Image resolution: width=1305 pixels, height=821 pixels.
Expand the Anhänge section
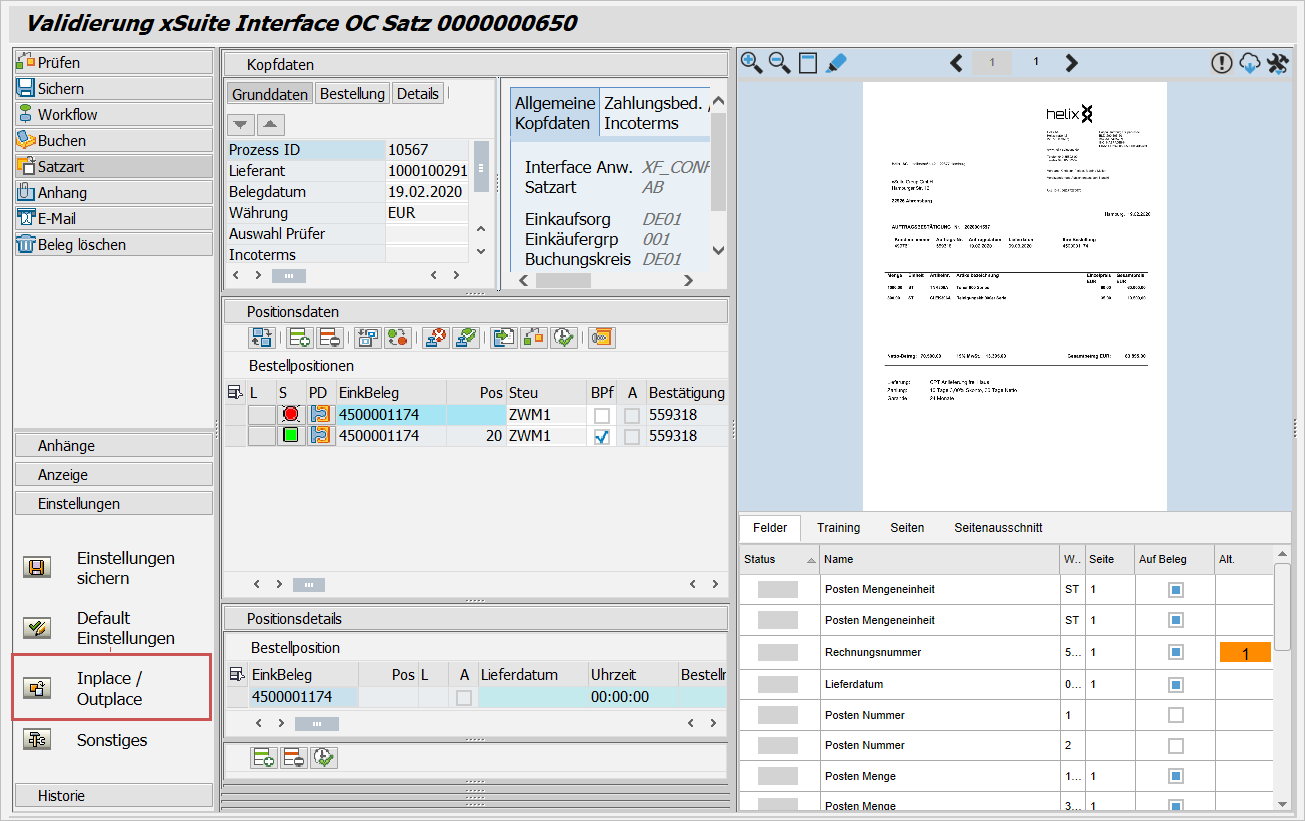pos(114,446)
